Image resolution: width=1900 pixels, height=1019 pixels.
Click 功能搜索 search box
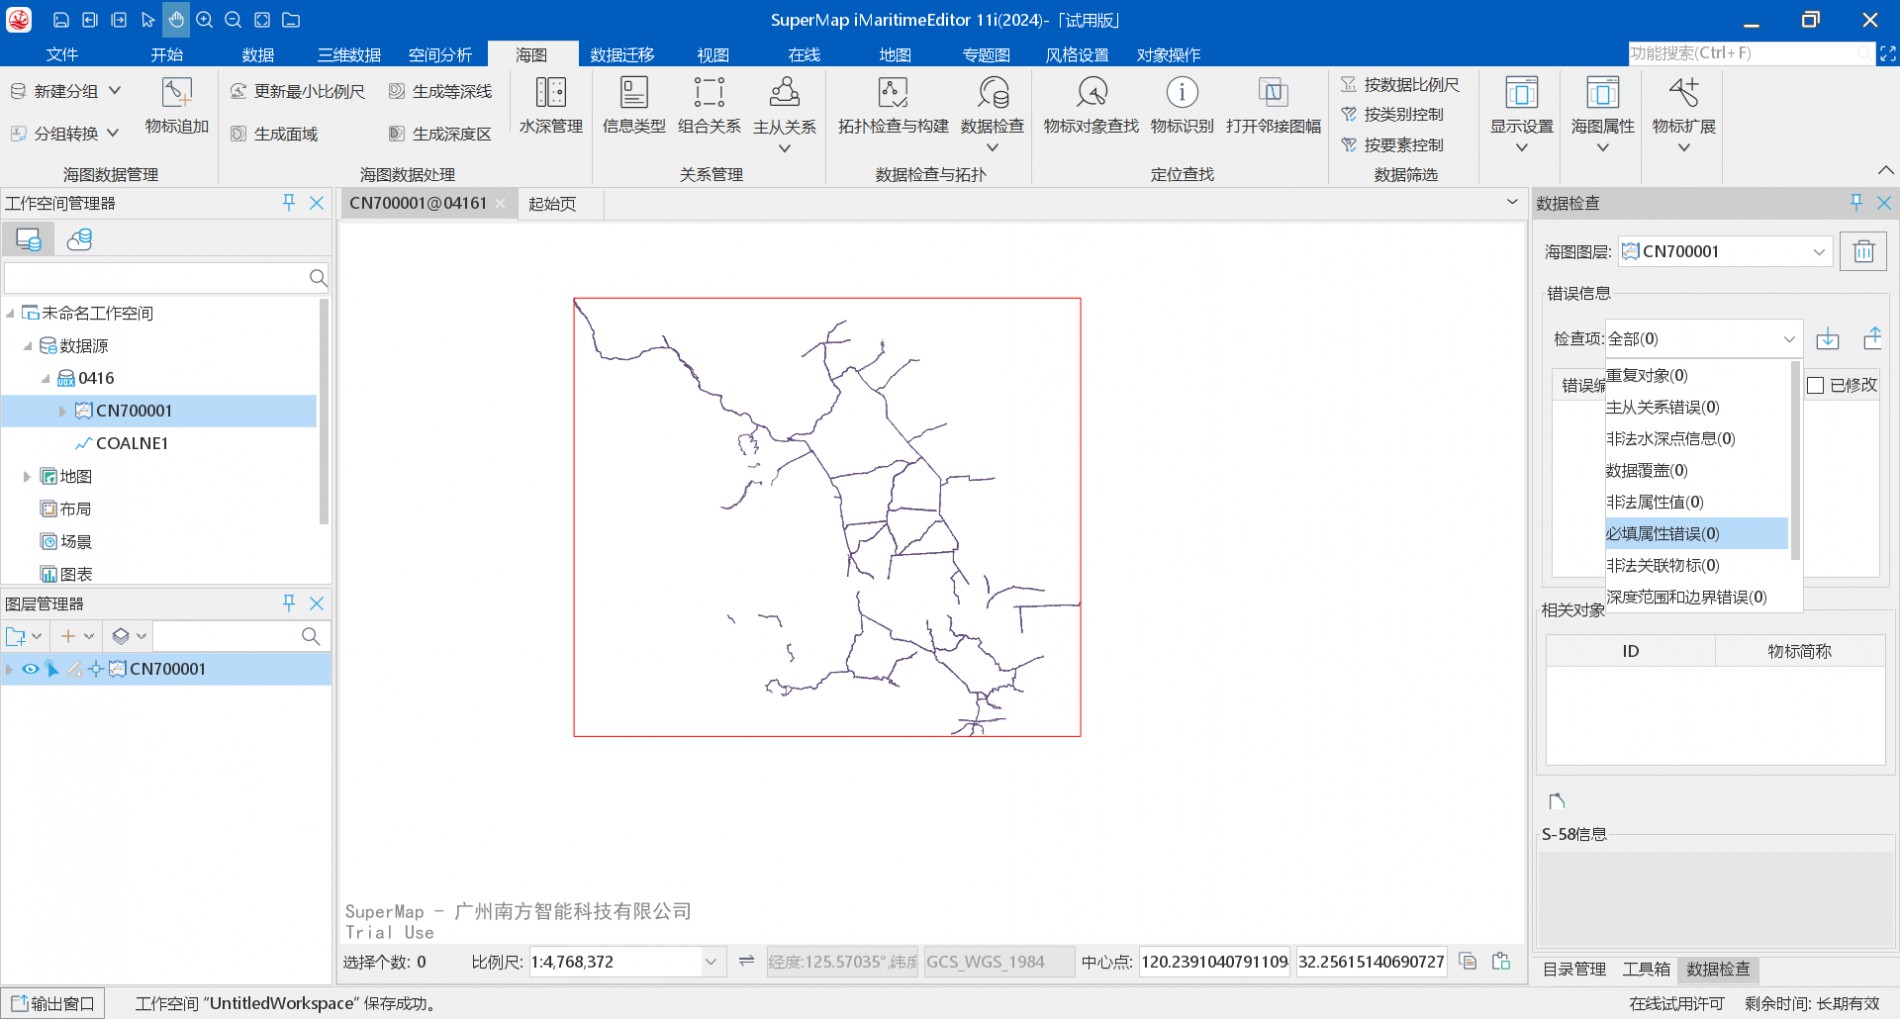(1750, 53)
